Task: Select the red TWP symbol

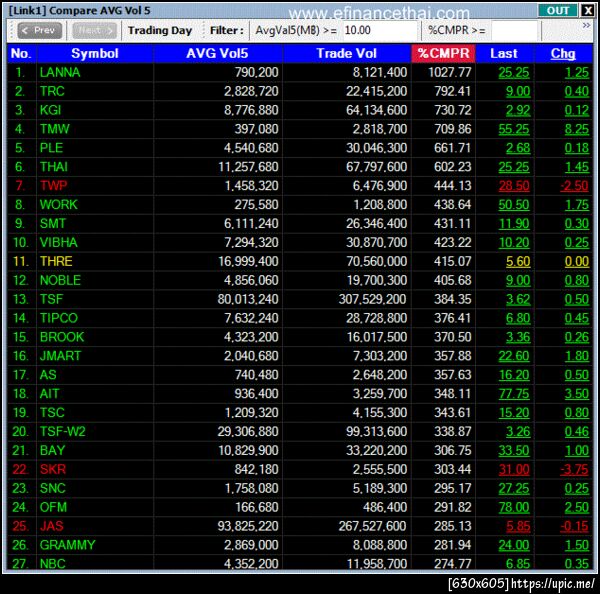Action: tap(54, 186)
